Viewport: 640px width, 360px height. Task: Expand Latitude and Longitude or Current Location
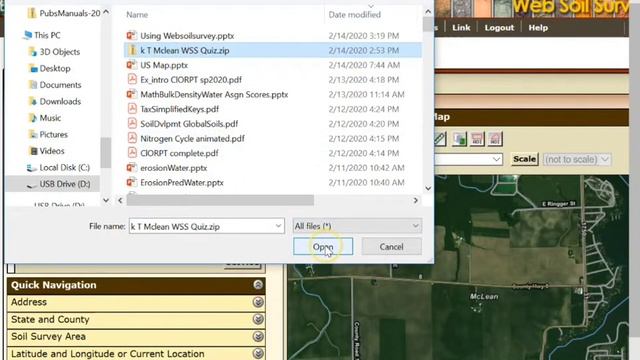[258, 353]
